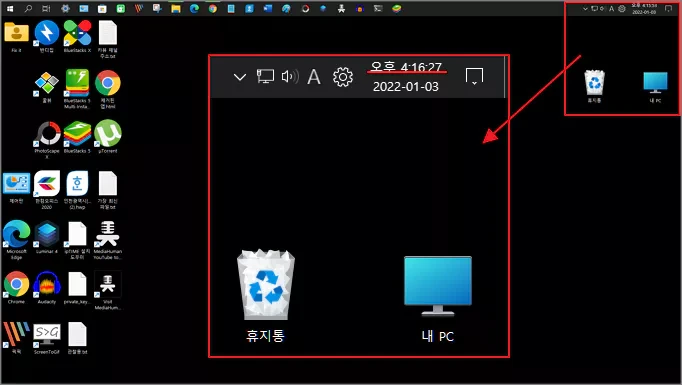Viewport: 682px width, 385px height.
Task: Select the Luminar 4 desktop shortcut
Action: click(x=47, y=238)
